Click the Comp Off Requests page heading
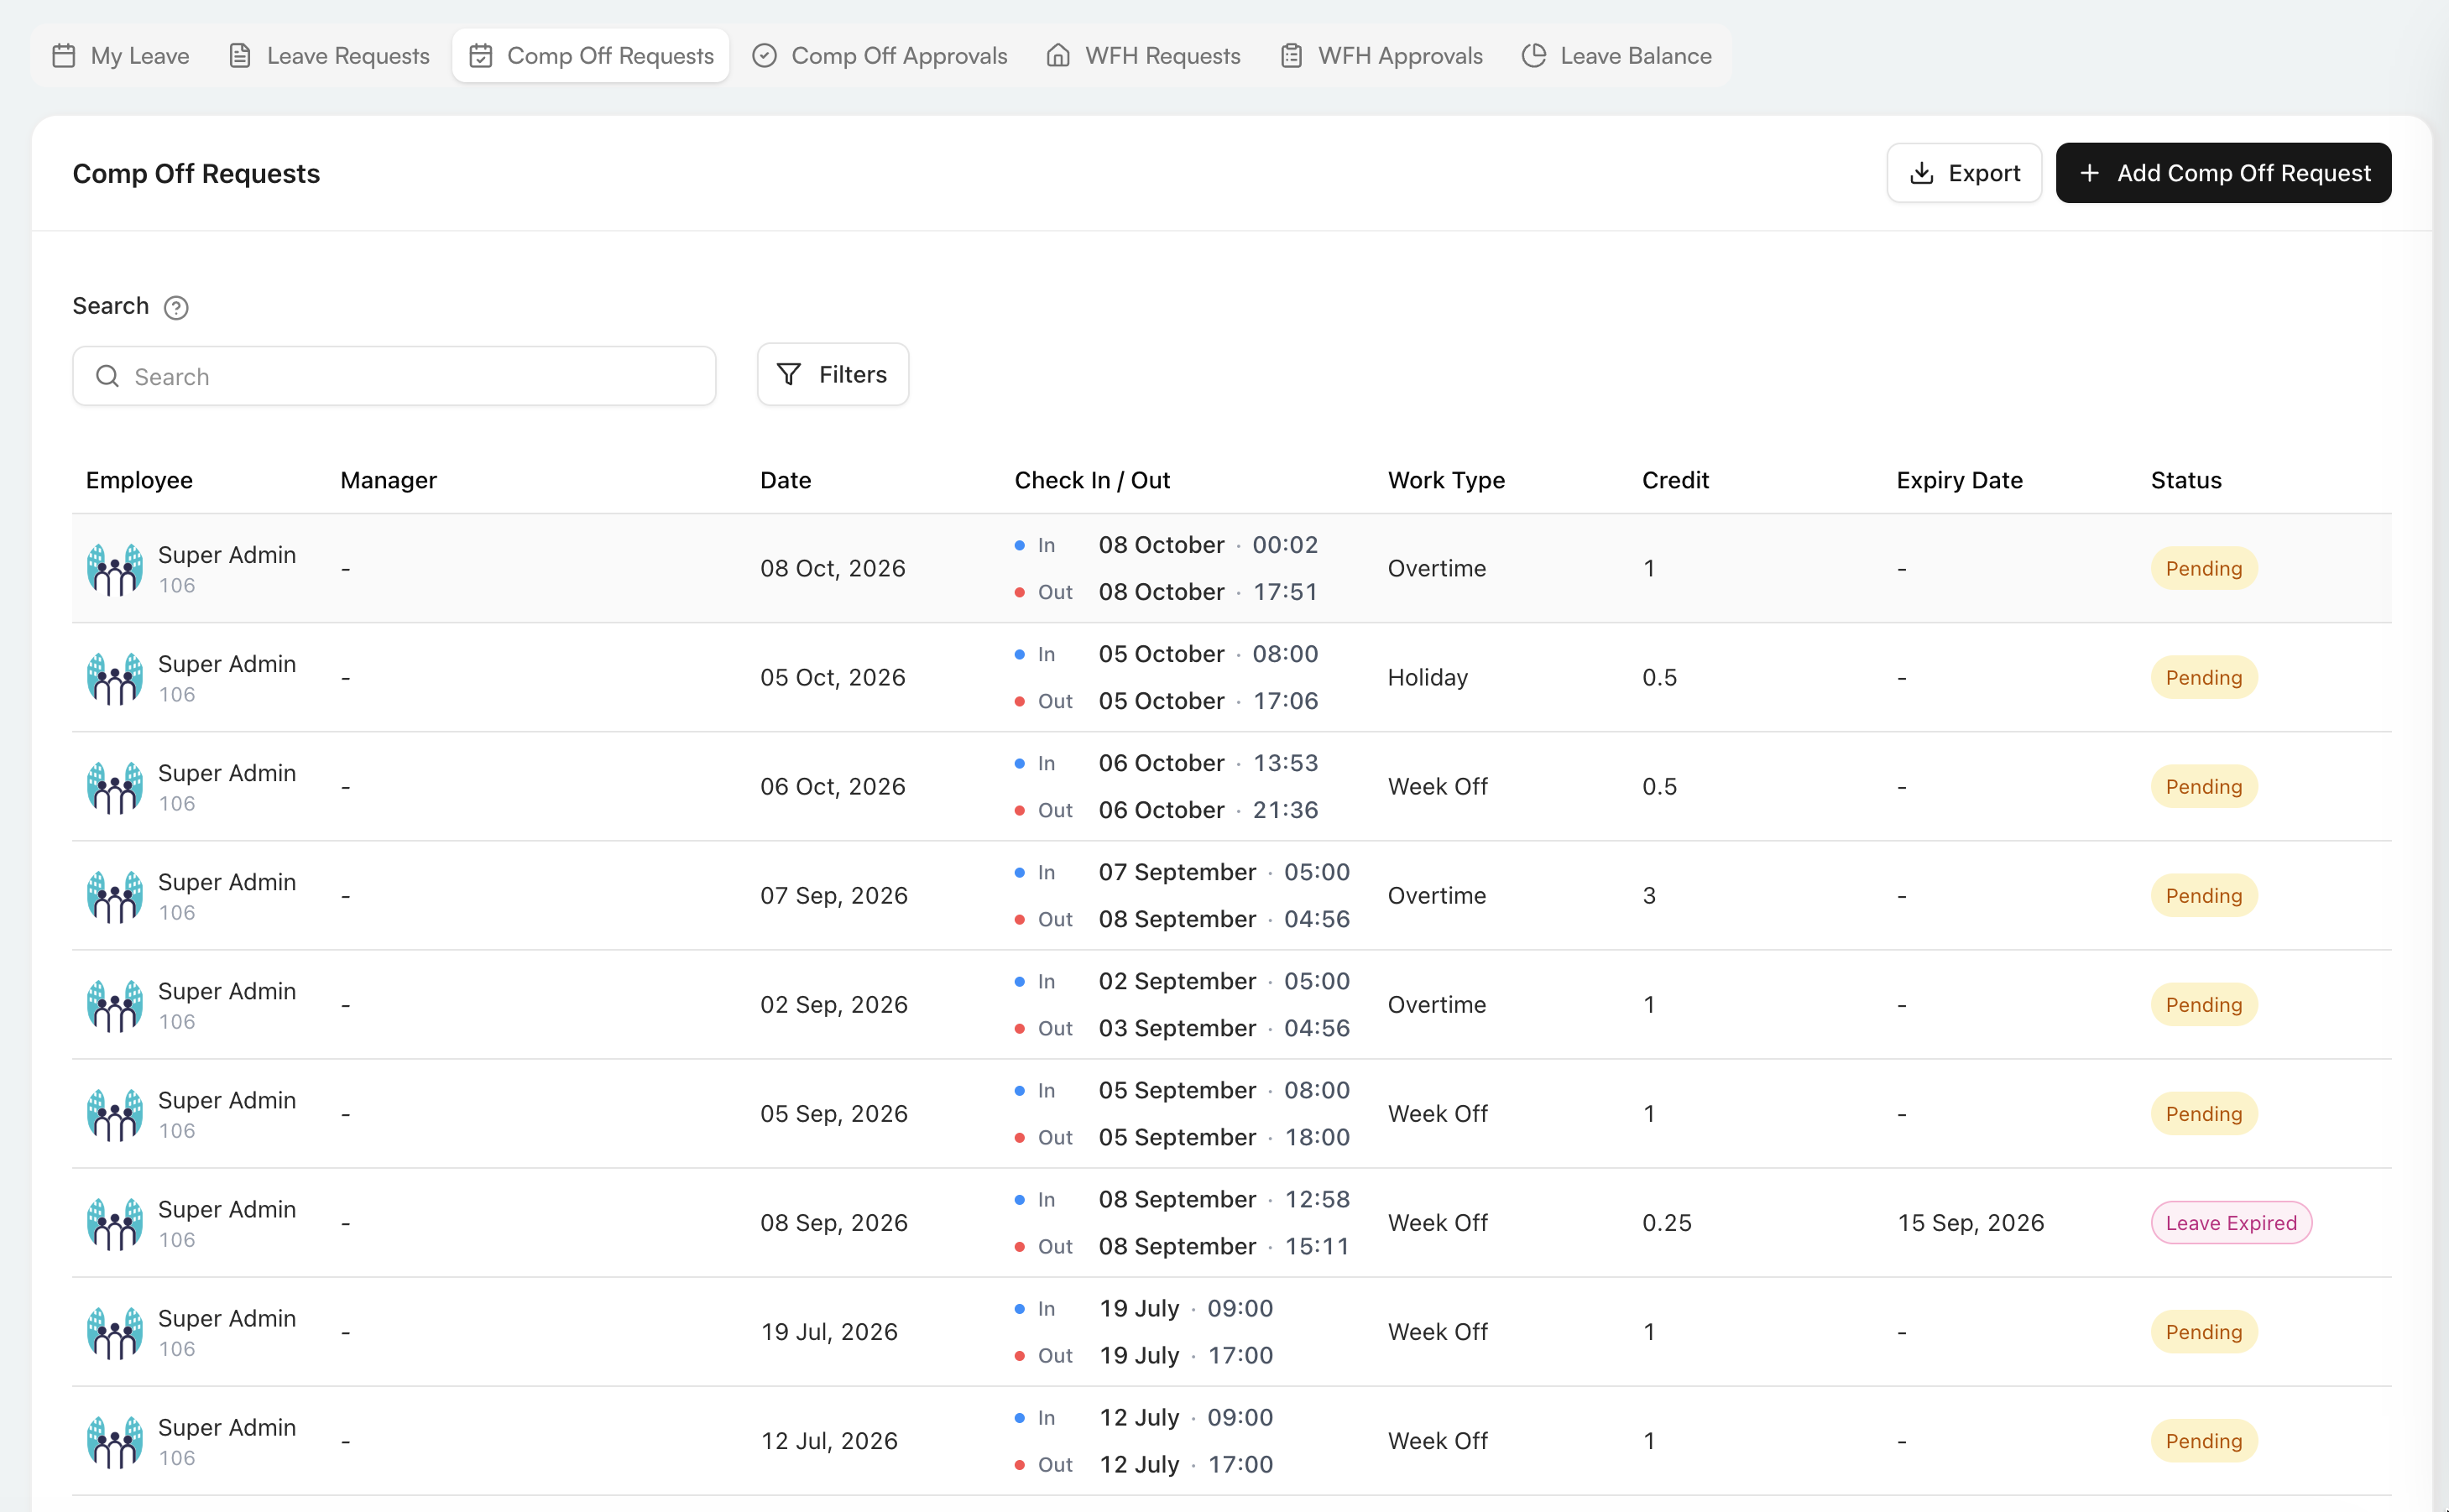The height and width of the screenshot is (1512, 2449). pos(196,173)
